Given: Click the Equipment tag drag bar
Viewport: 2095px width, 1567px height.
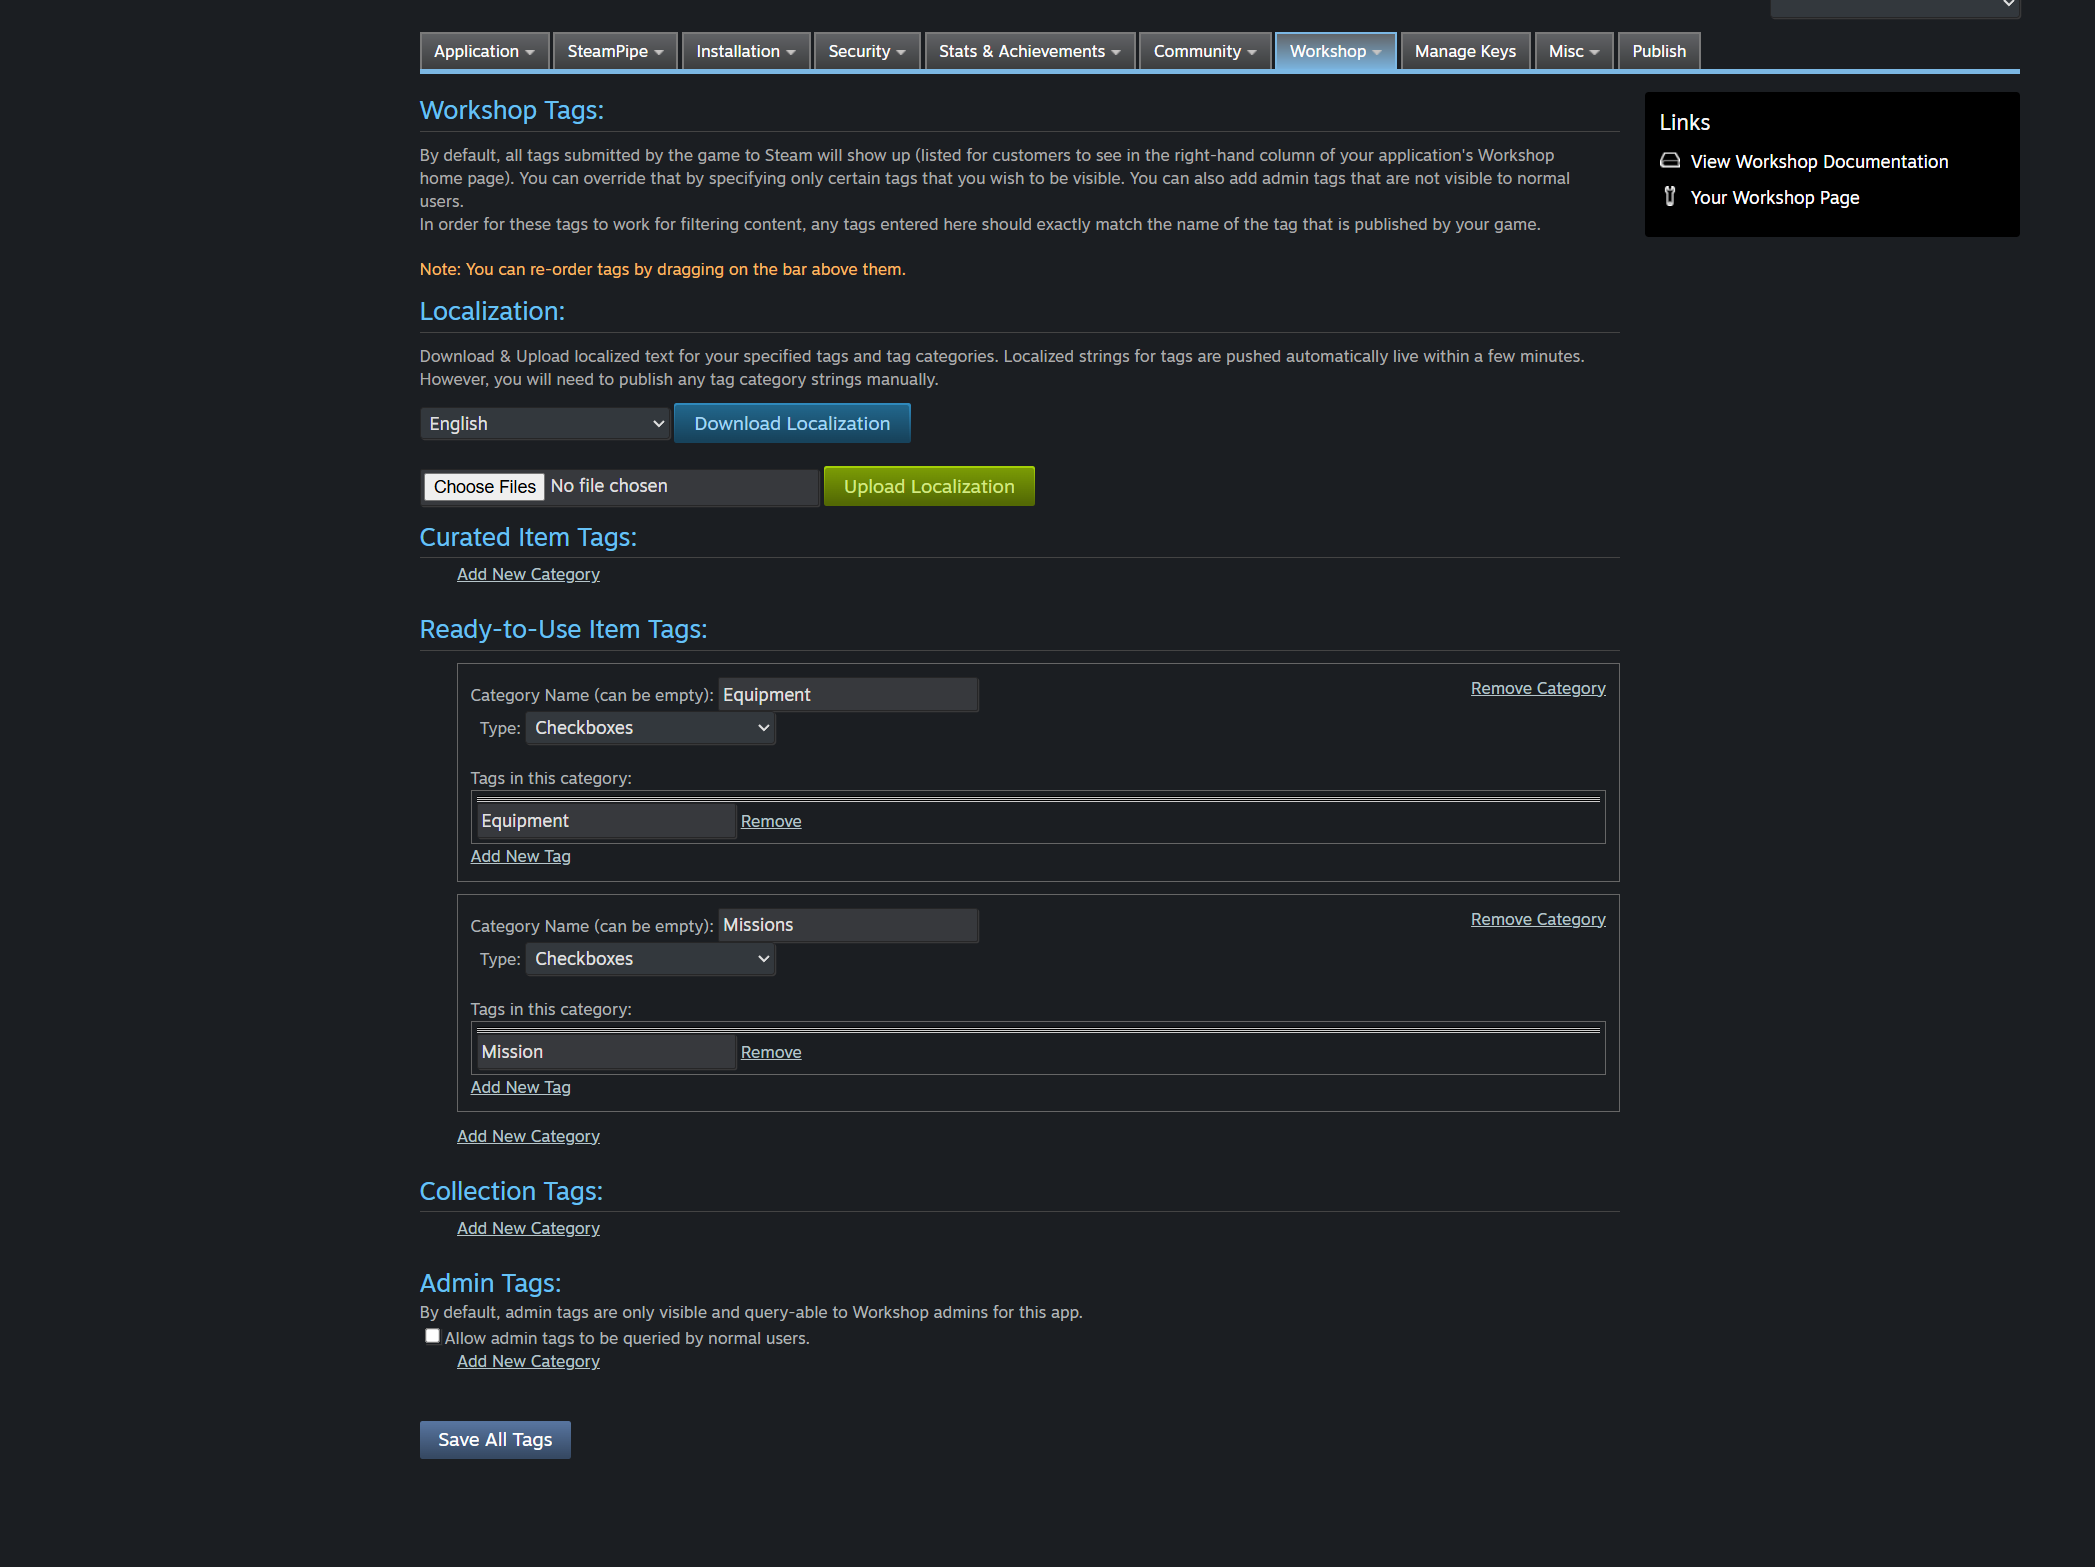Looking at the screenshot, I should pyautogui.click(x=1038, y=799).
